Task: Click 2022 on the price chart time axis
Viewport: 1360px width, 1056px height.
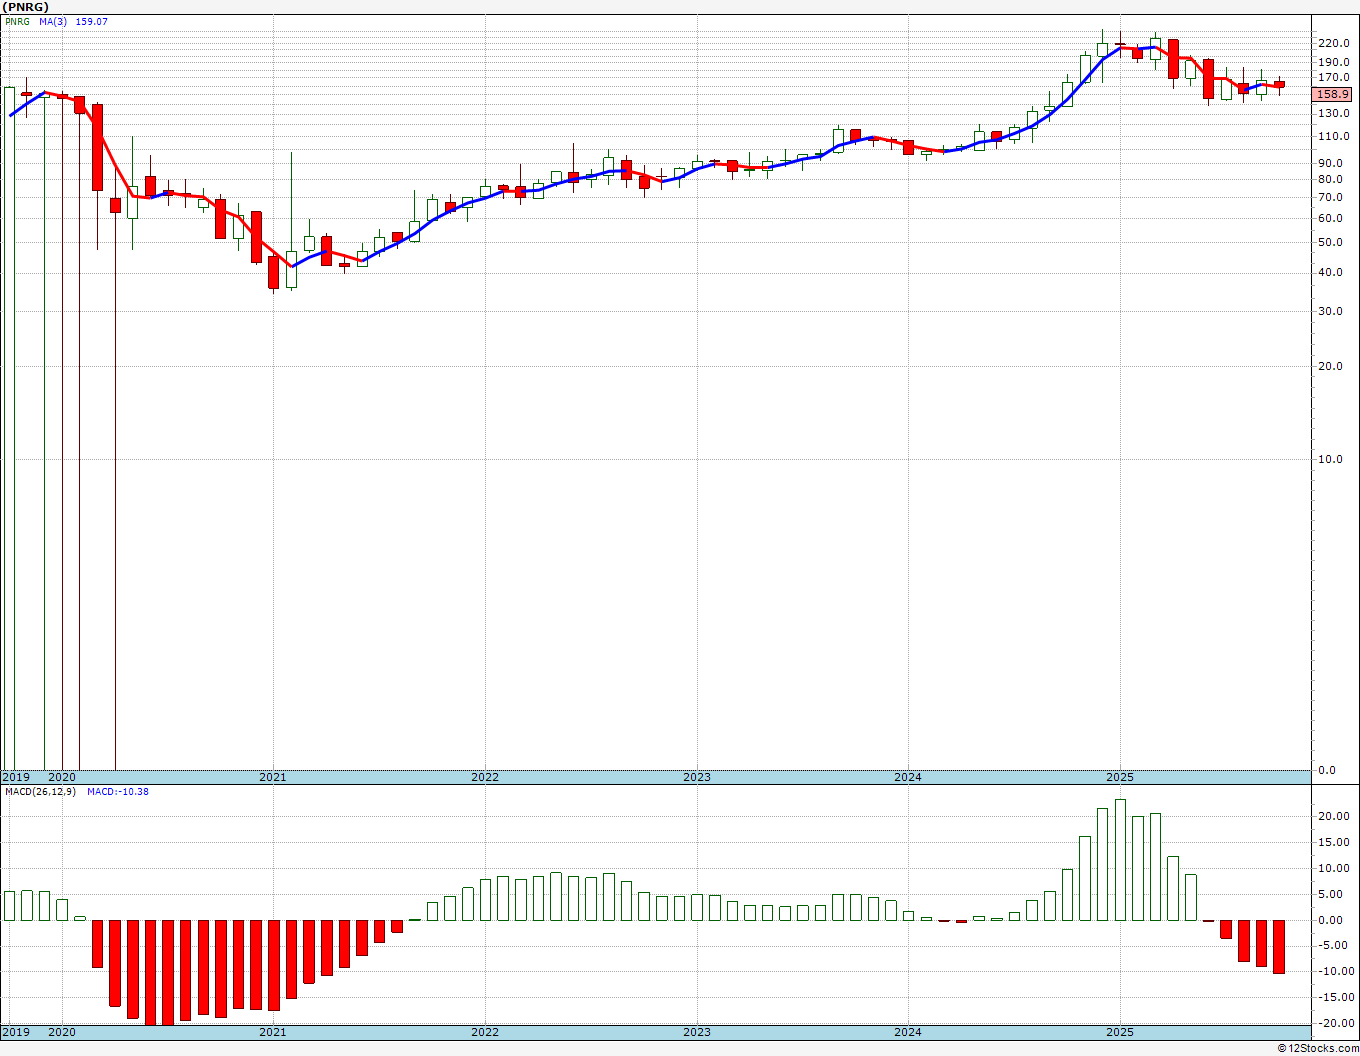Action: tap(485, 777)
